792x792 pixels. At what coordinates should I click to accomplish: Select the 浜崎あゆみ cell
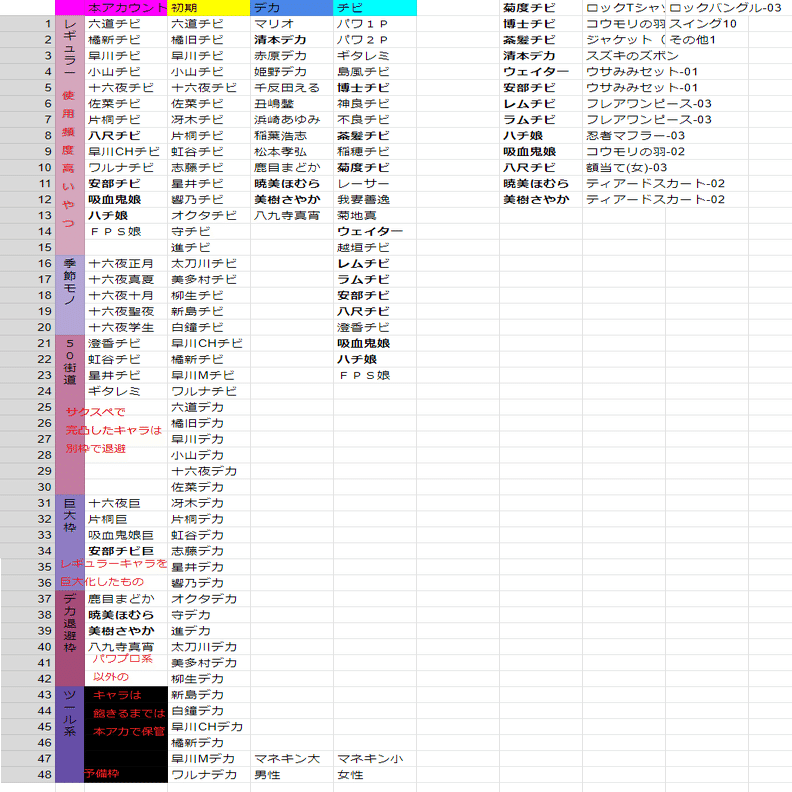(x=291, y=120)
